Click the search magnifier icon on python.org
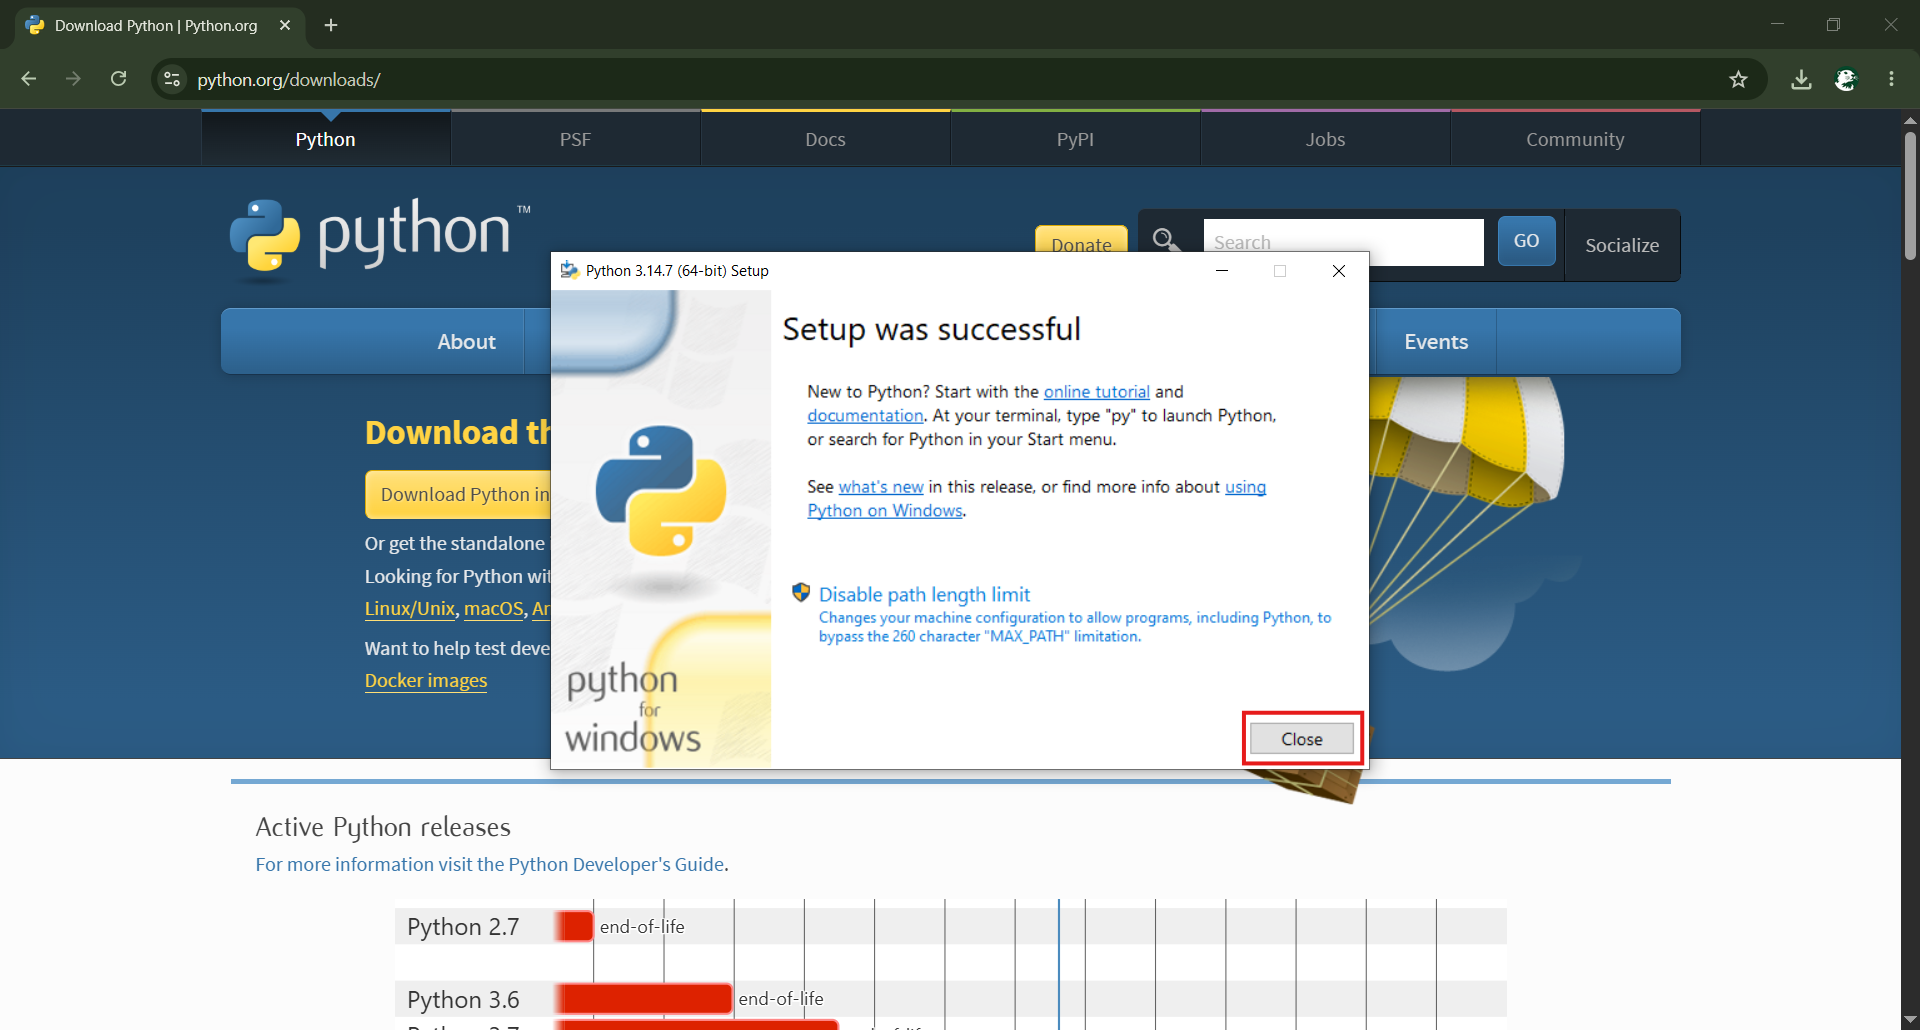The image size is (1920, 1030). click(x=1165, y=240)
